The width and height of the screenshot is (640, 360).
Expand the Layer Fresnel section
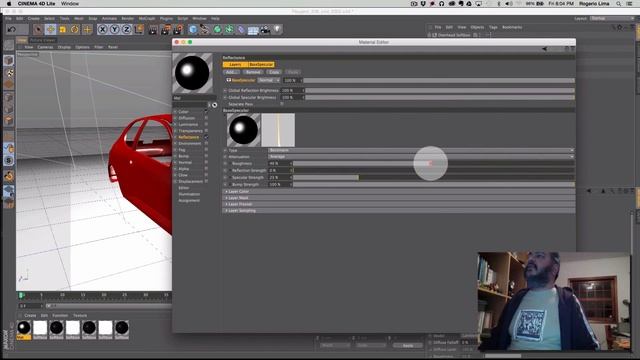pyautogui.click(x=398, y=204)
